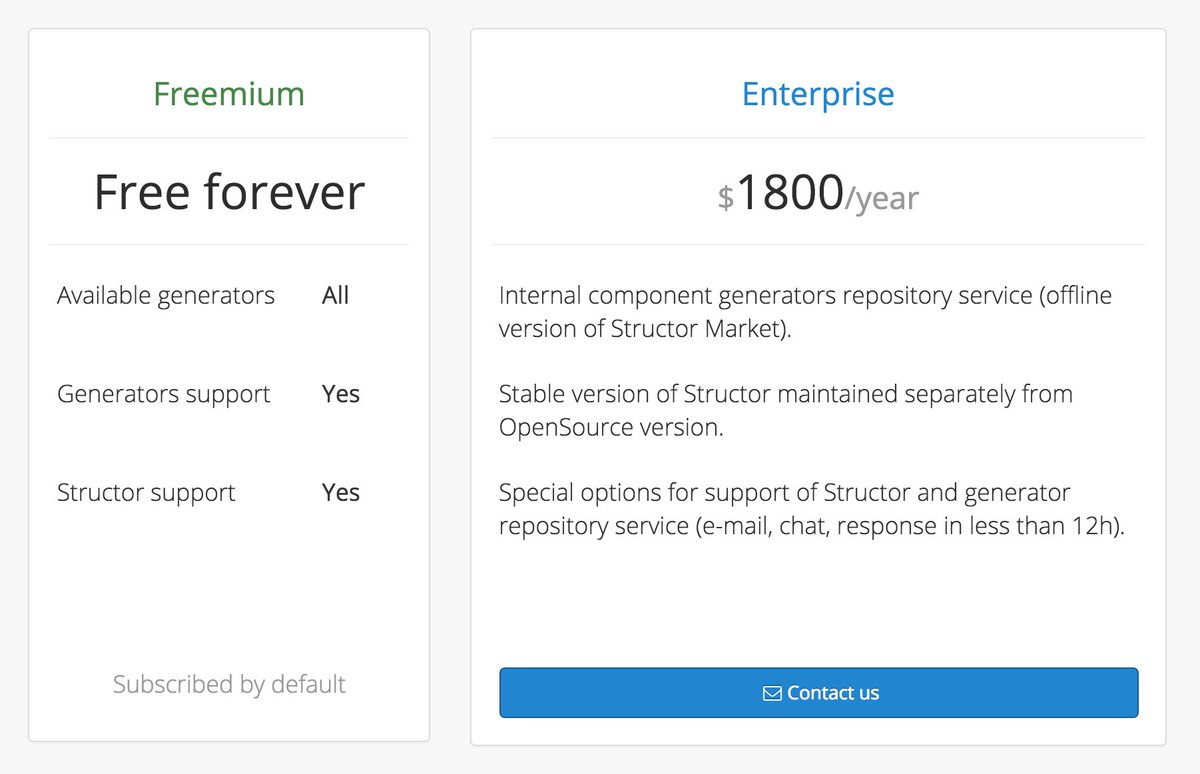Click the Contact us button label

point(833,693)
